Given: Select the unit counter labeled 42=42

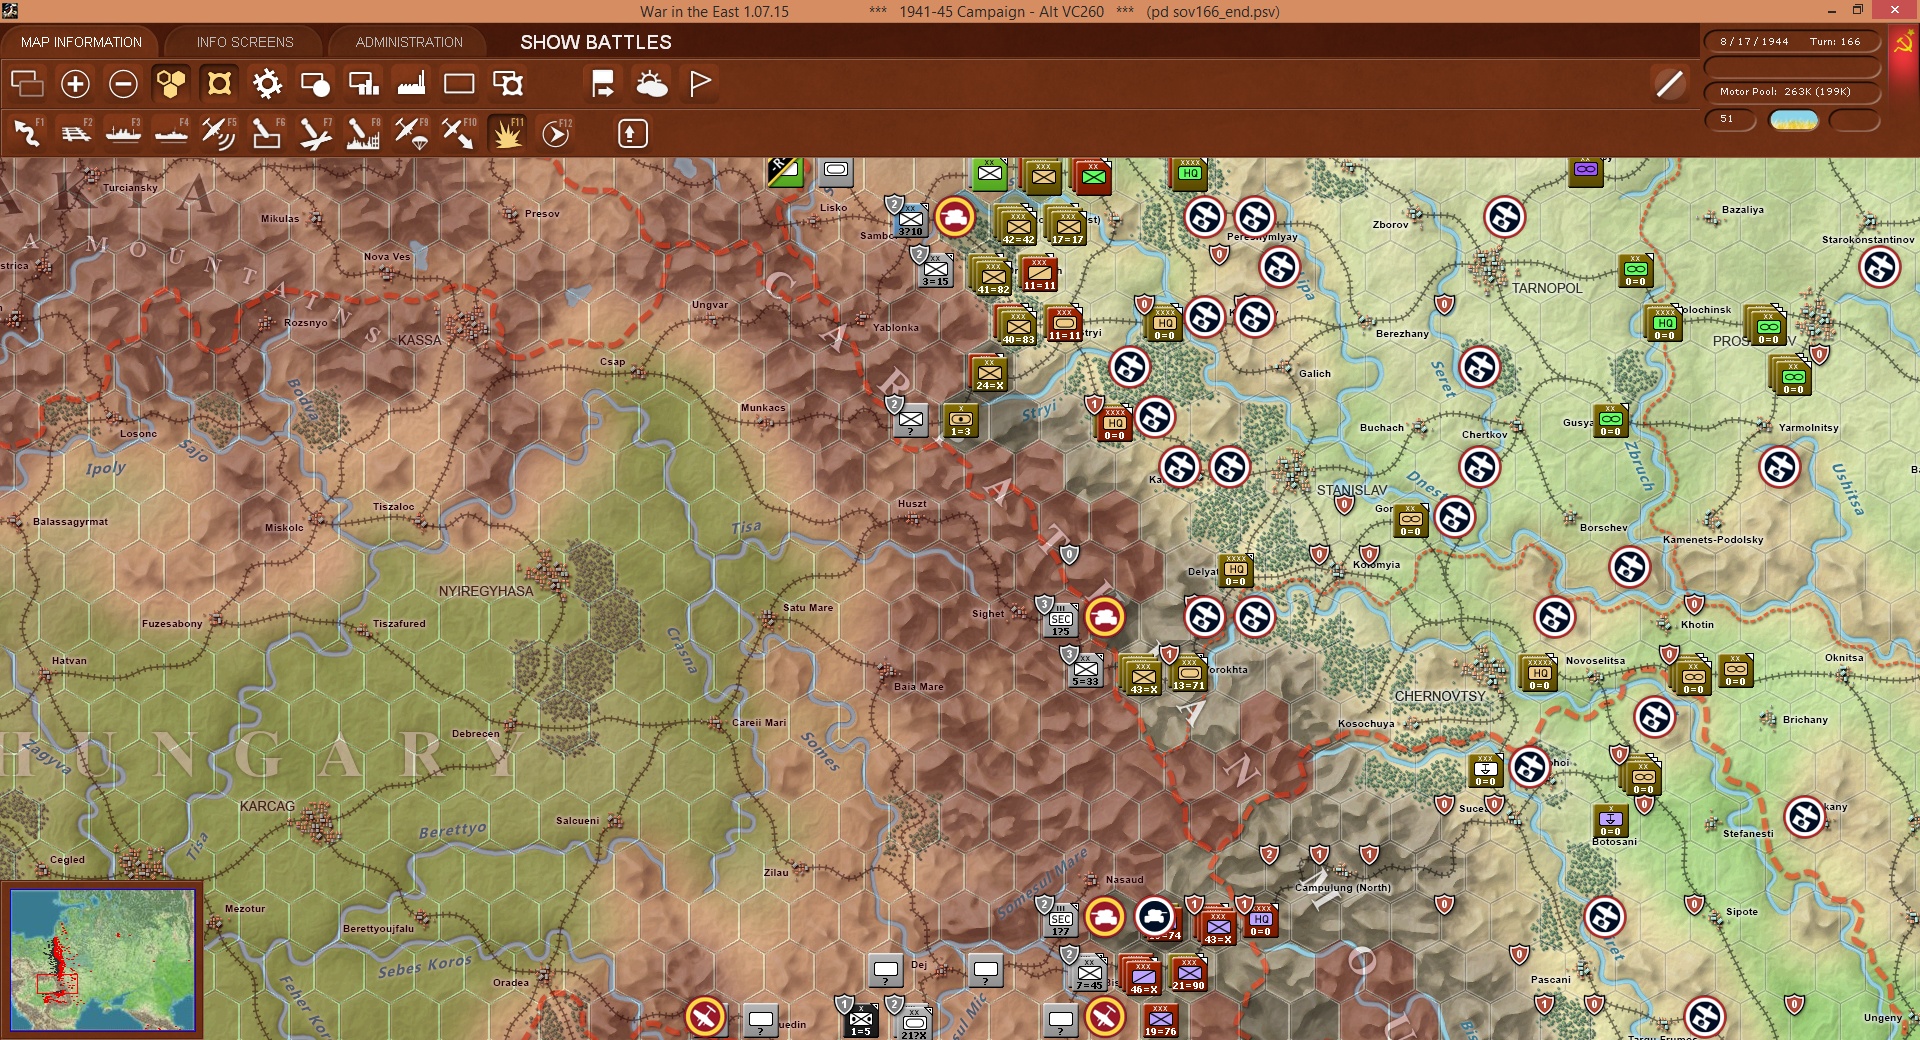Looking at the screenshot, I should point(1018,226).
